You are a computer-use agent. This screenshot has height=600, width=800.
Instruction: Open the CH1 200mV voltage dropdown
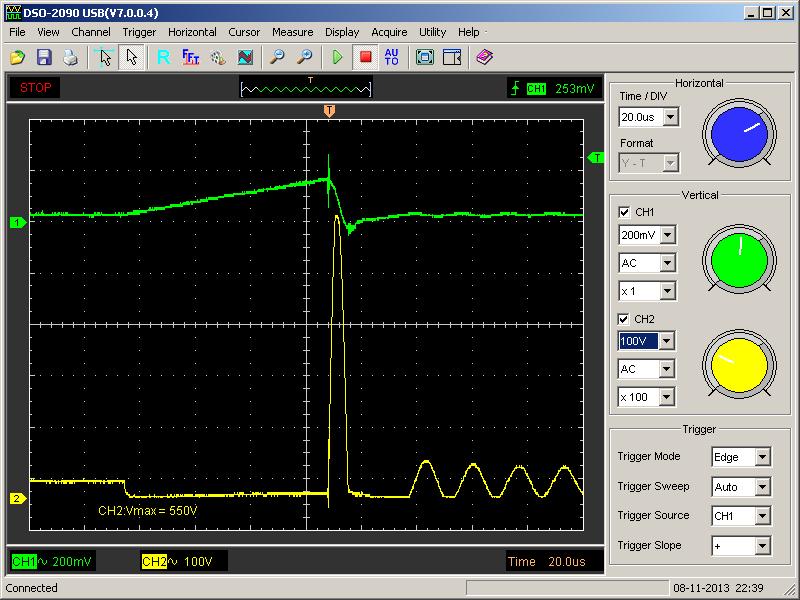coord(668,235)
